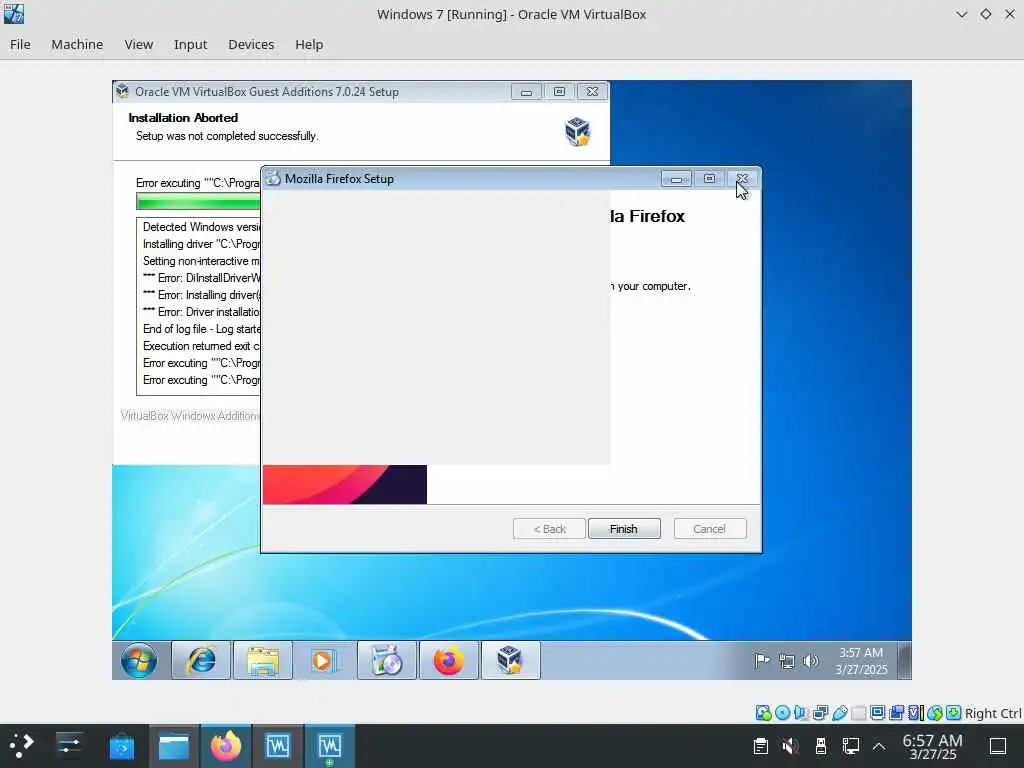Image resolution: width=1024 pixels, height=768 pixels.
Task: Click the network icon in guest tray
Action: click(x=786, y=661)
